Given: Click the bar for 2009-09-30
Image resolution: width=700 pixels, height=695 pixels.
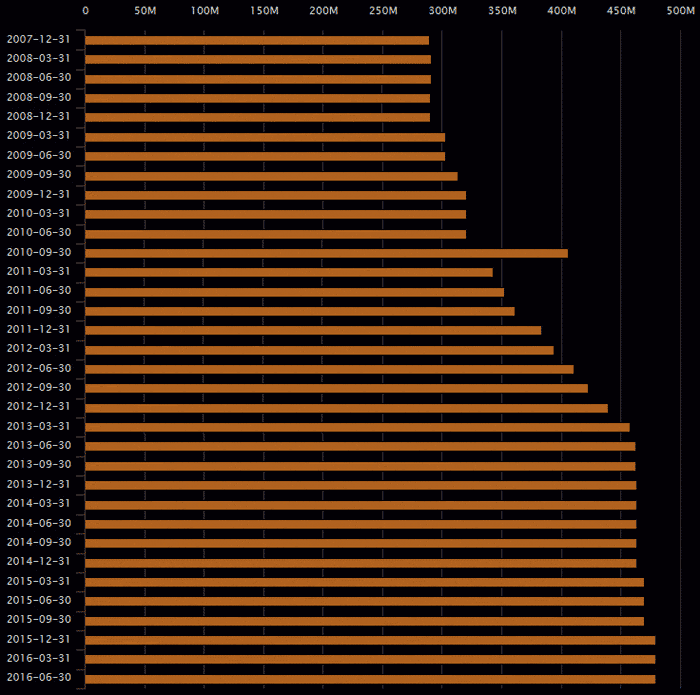Looking at the screenshot, I should coord(271,176).
